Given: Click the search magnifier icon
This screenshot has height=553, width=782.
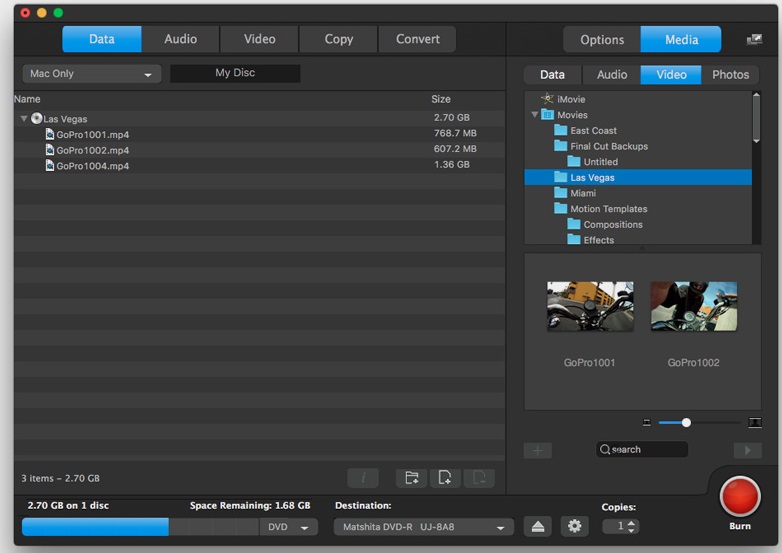Looking at the screenshot, I should [604, 450].
